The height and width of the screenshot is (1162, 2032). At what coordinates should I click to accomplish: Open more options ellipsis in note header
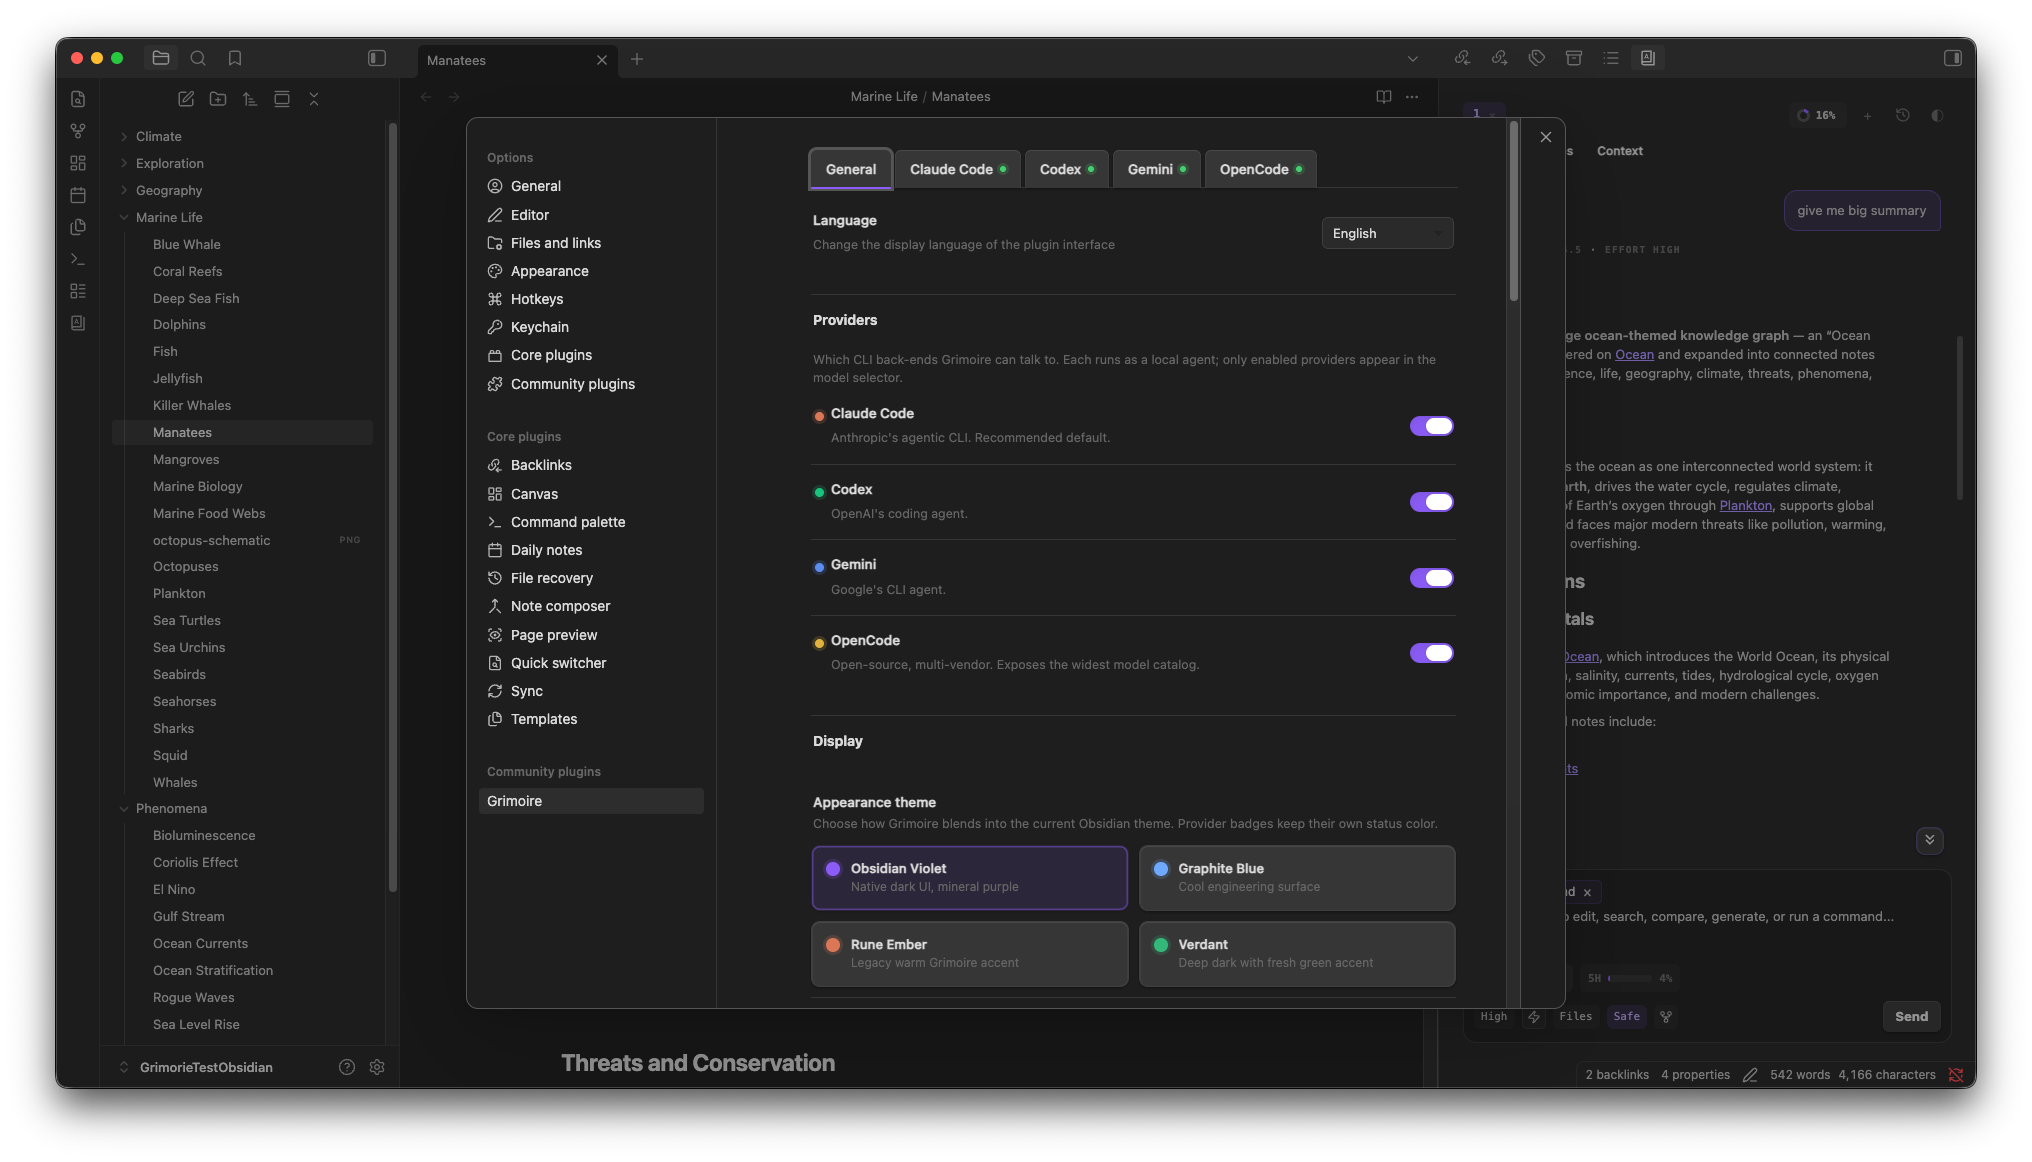click(x=1412, y=97)
